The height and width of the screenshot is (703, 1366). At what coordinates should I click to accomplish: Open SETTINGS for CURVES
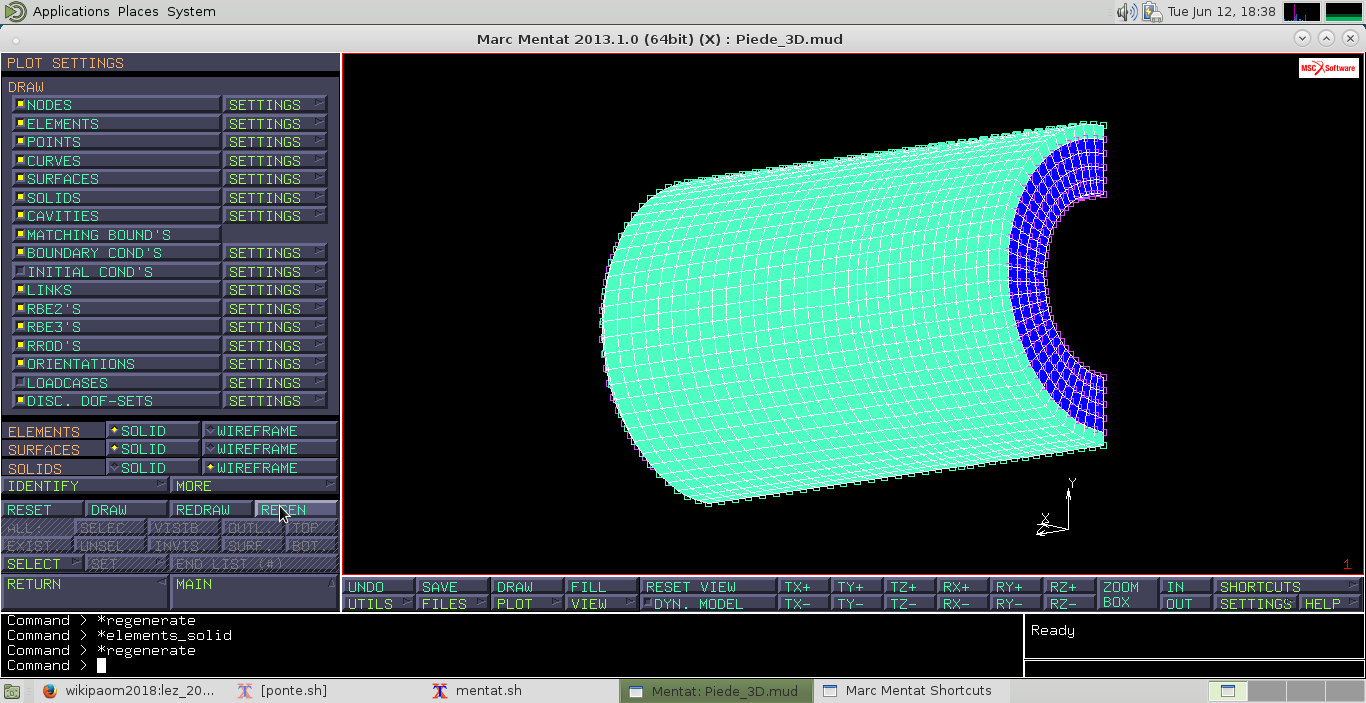275,161
